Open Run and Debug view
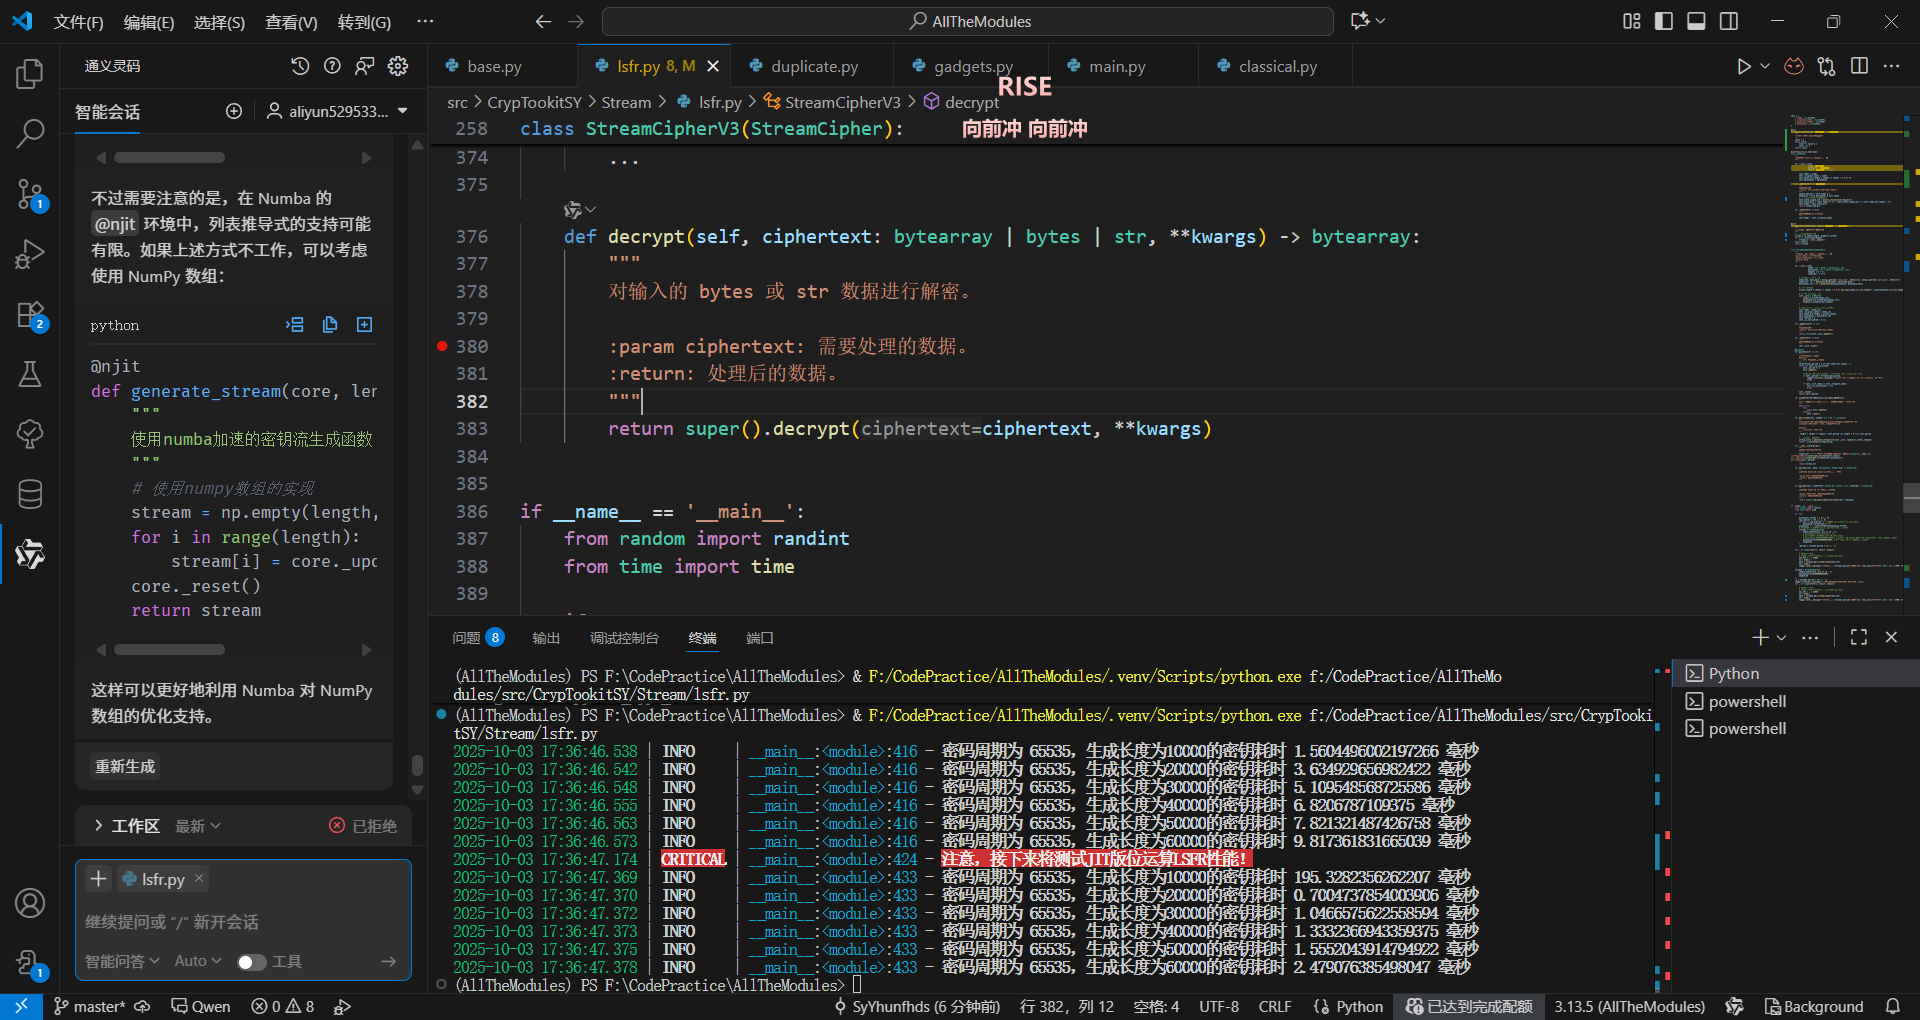Screen dimensions: 1920x1020 point(30,254)
